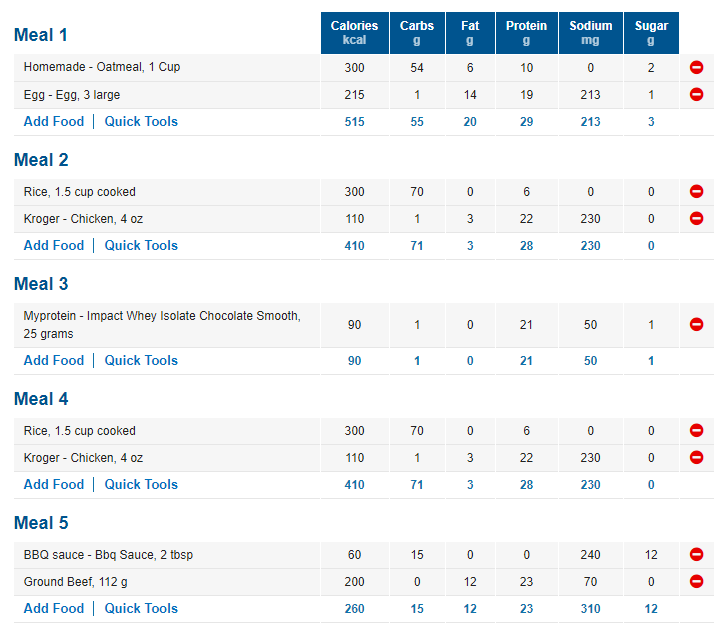
Task: Open Quick Tools for Meal 3
Action: 141,360
